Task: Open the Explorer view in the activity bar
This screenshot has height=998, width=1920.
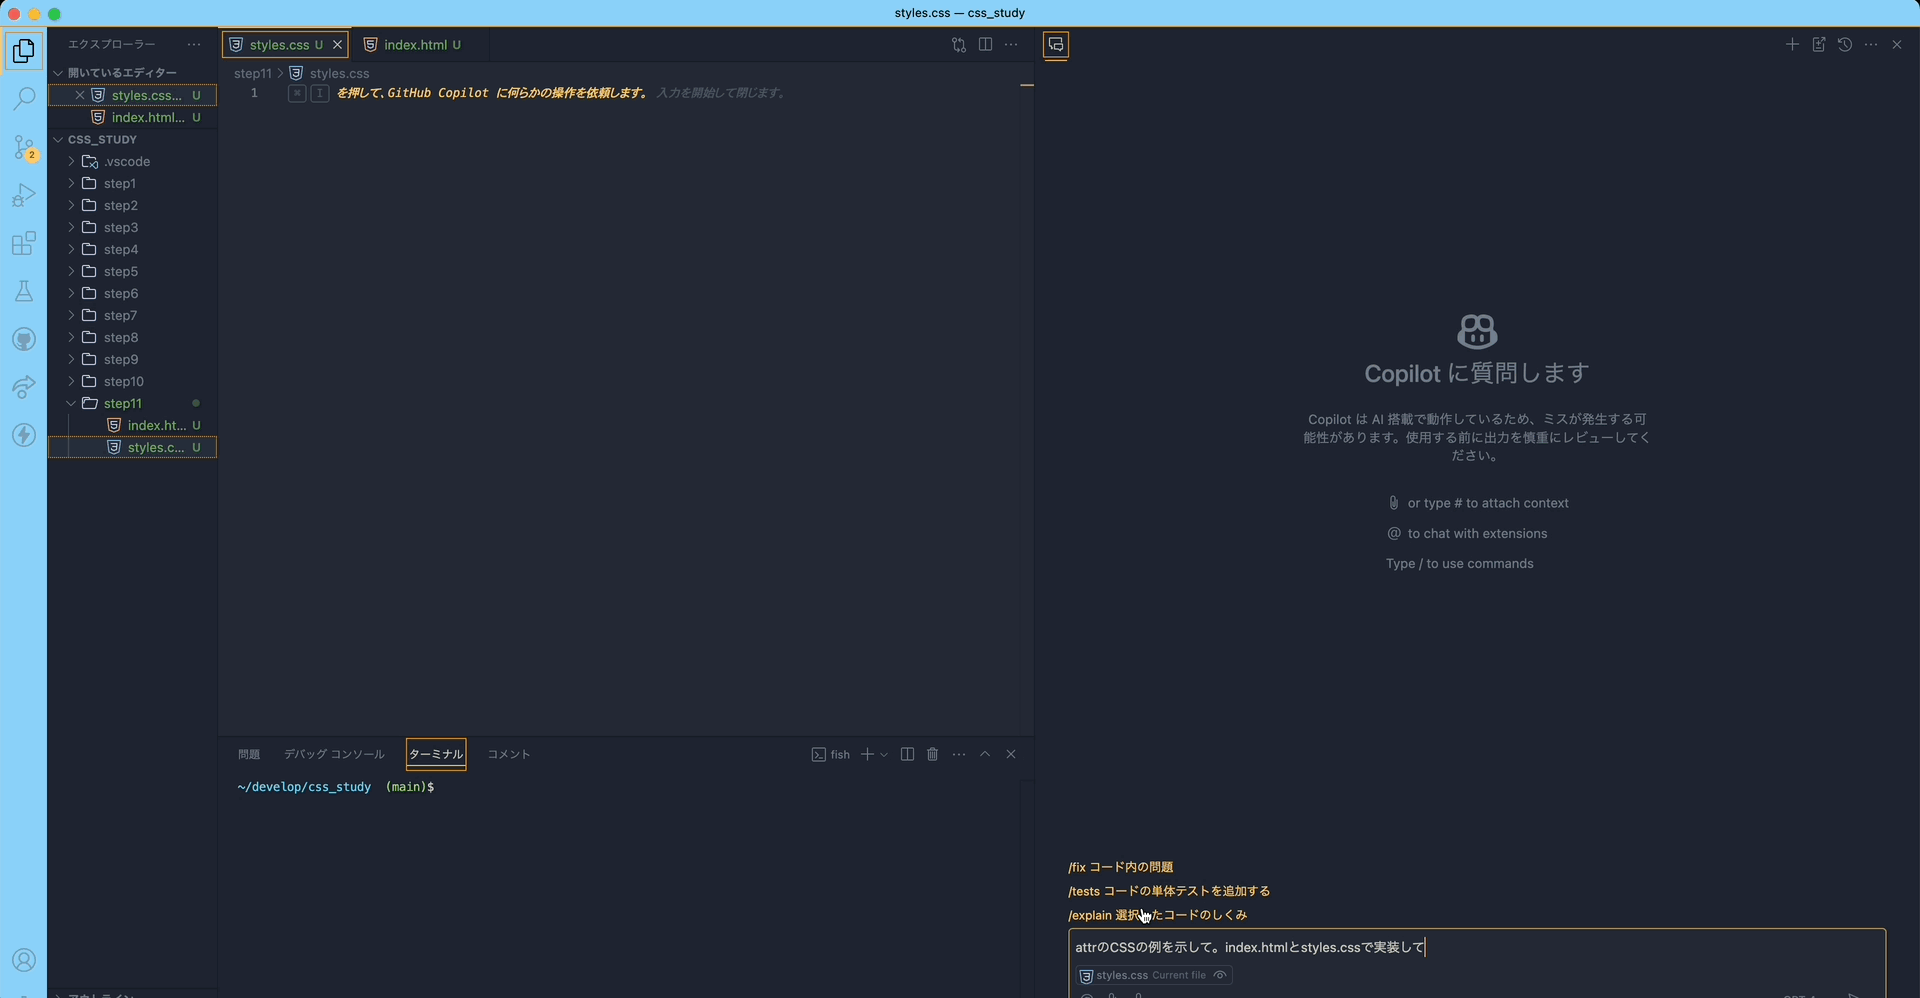Action: tap(24, 51)
